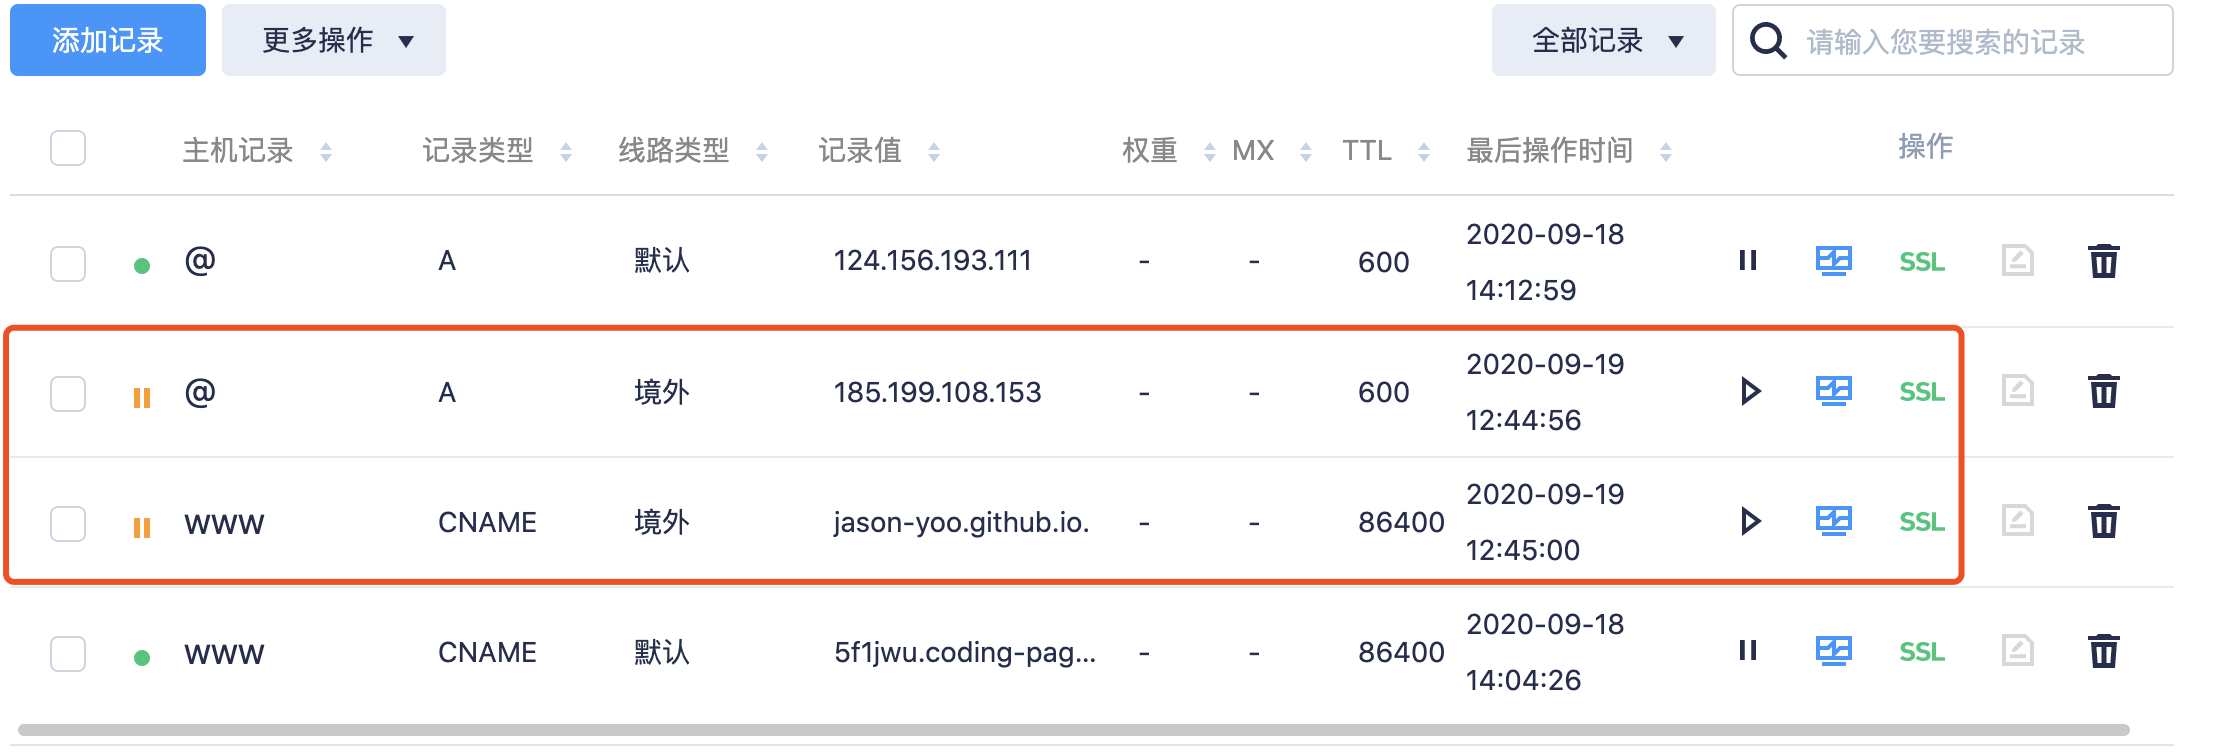Click the search magnifier icon
The height and width of the screenshot is (752, 2234).
click(x=1768, y=41)
